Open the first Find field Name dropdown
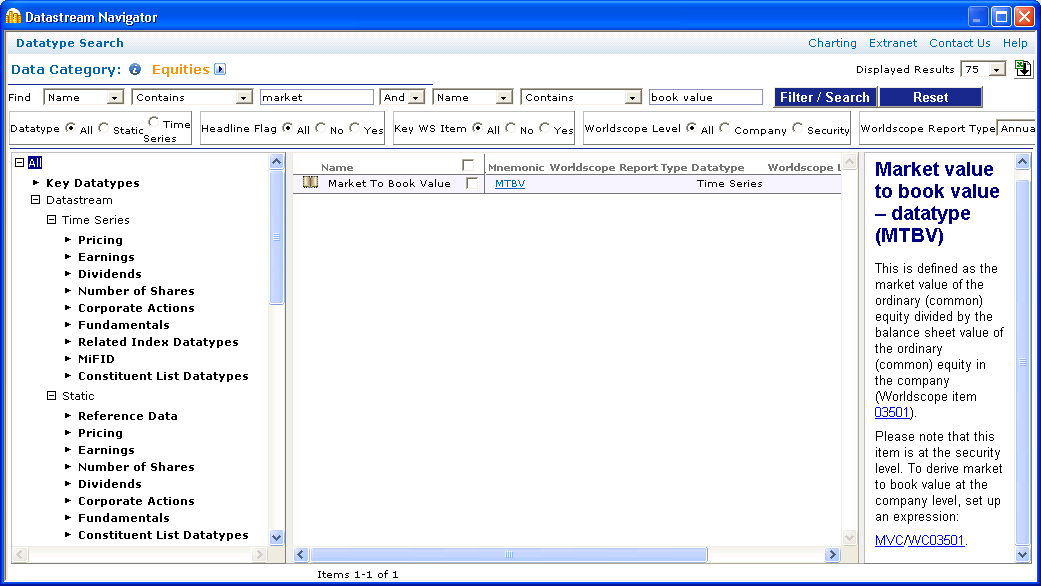The image size is (1041, 586). (x=115, y=98)
